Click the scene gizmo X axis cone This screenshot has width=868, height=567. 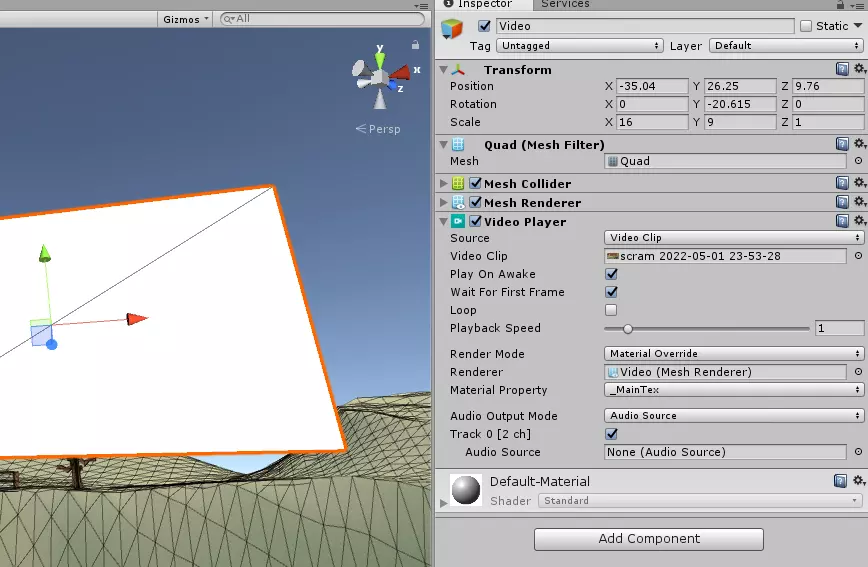coord(400,73)
